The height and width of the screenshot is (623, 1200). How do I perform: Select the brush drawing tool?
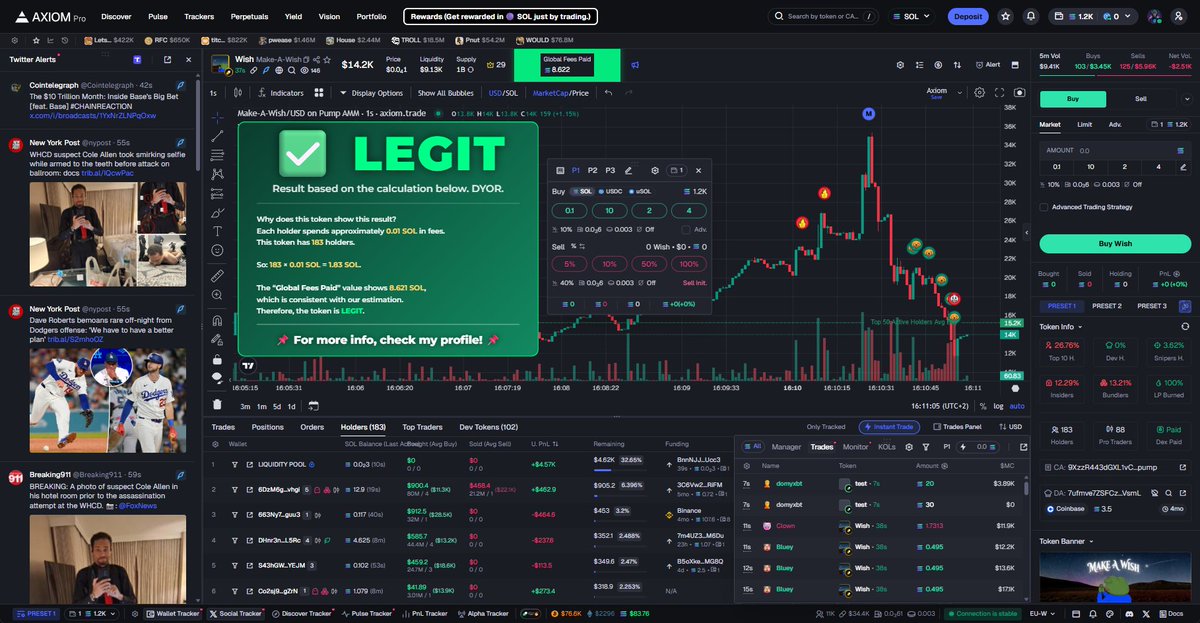pos(217,212)
